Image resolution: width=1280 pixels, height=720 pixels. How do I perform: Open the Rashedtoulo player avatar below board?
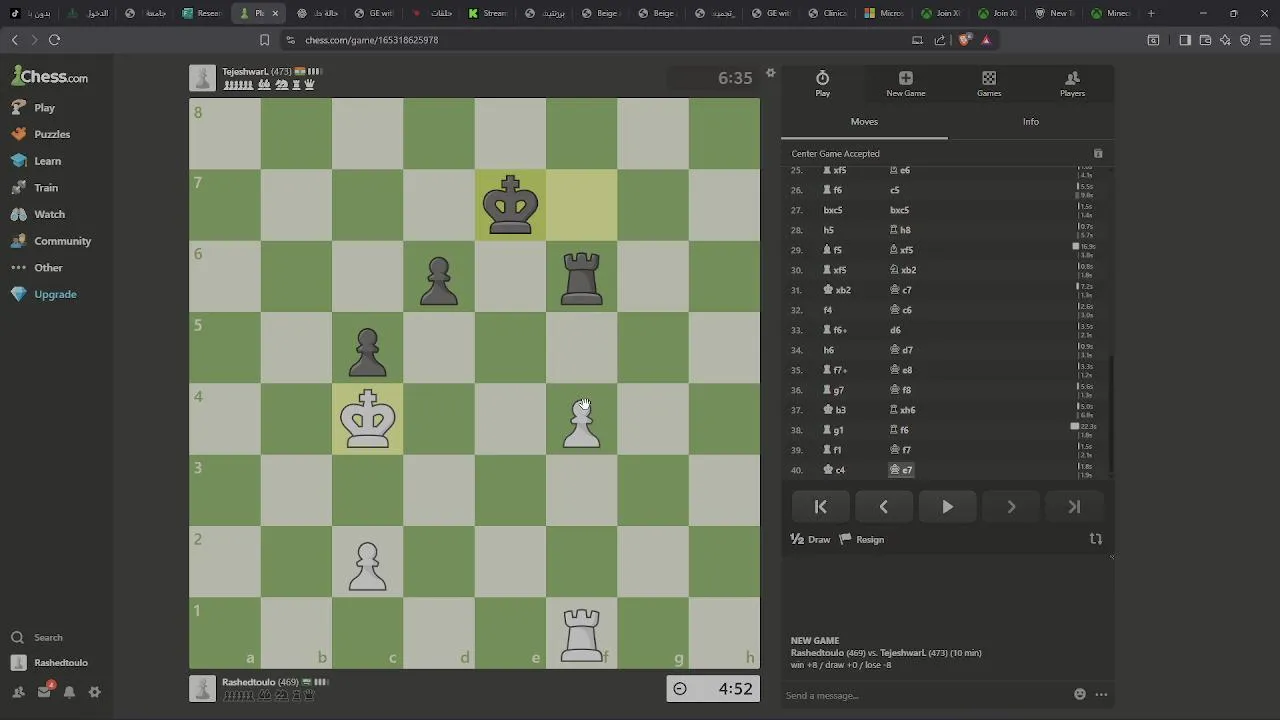tap(202, 688)
